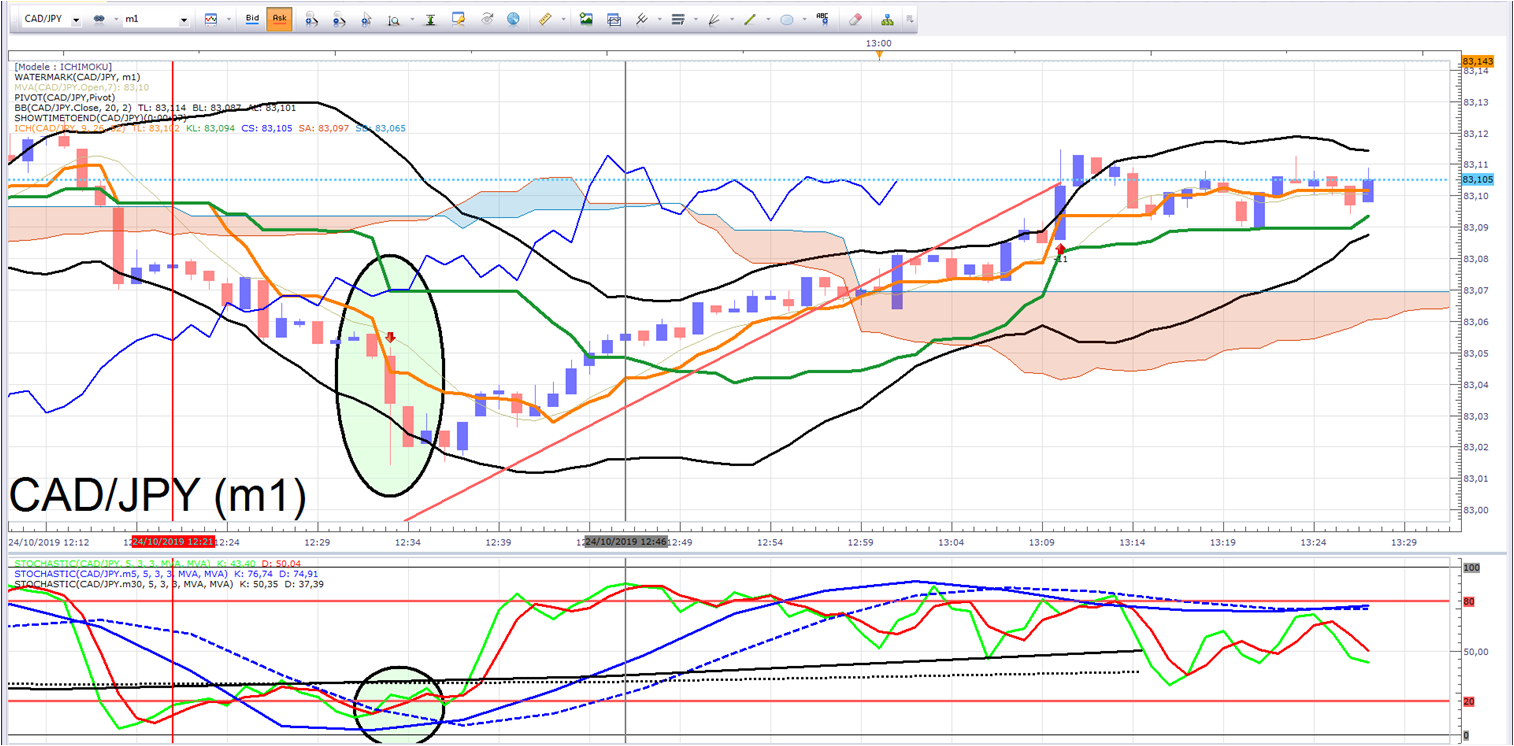Screen dimensions: 1514x746
Task: Click the green vertical autoscale icon
Action: (x=431, y=19)
